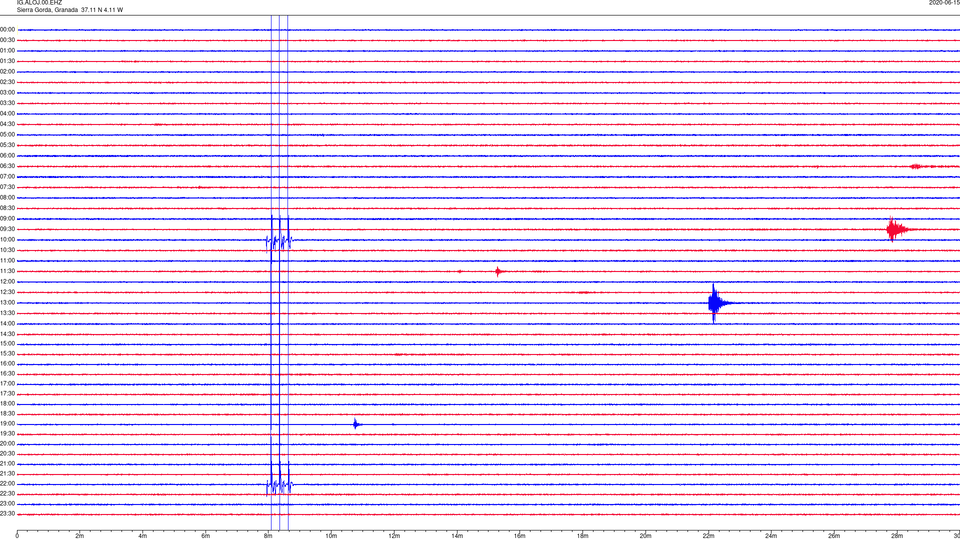The width and height of the screenshot is (960, 540).
Task: Select the 03:00 trace time label
Action: coord(7,92)
